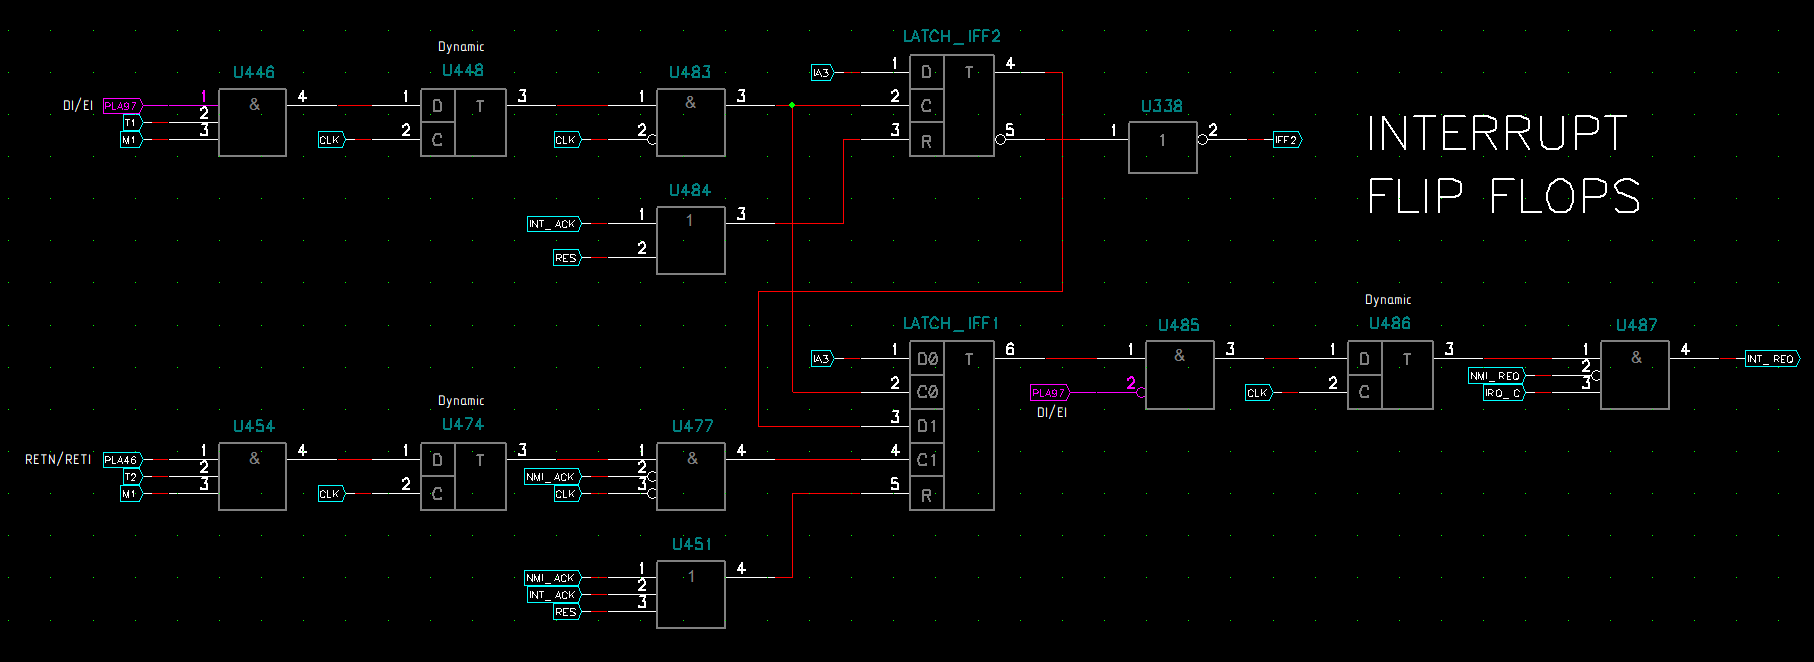Click the U487 AND gate symbol
Image resolution: width=1814 pixels, height=662 pixels.
(x=1634, y=375)
